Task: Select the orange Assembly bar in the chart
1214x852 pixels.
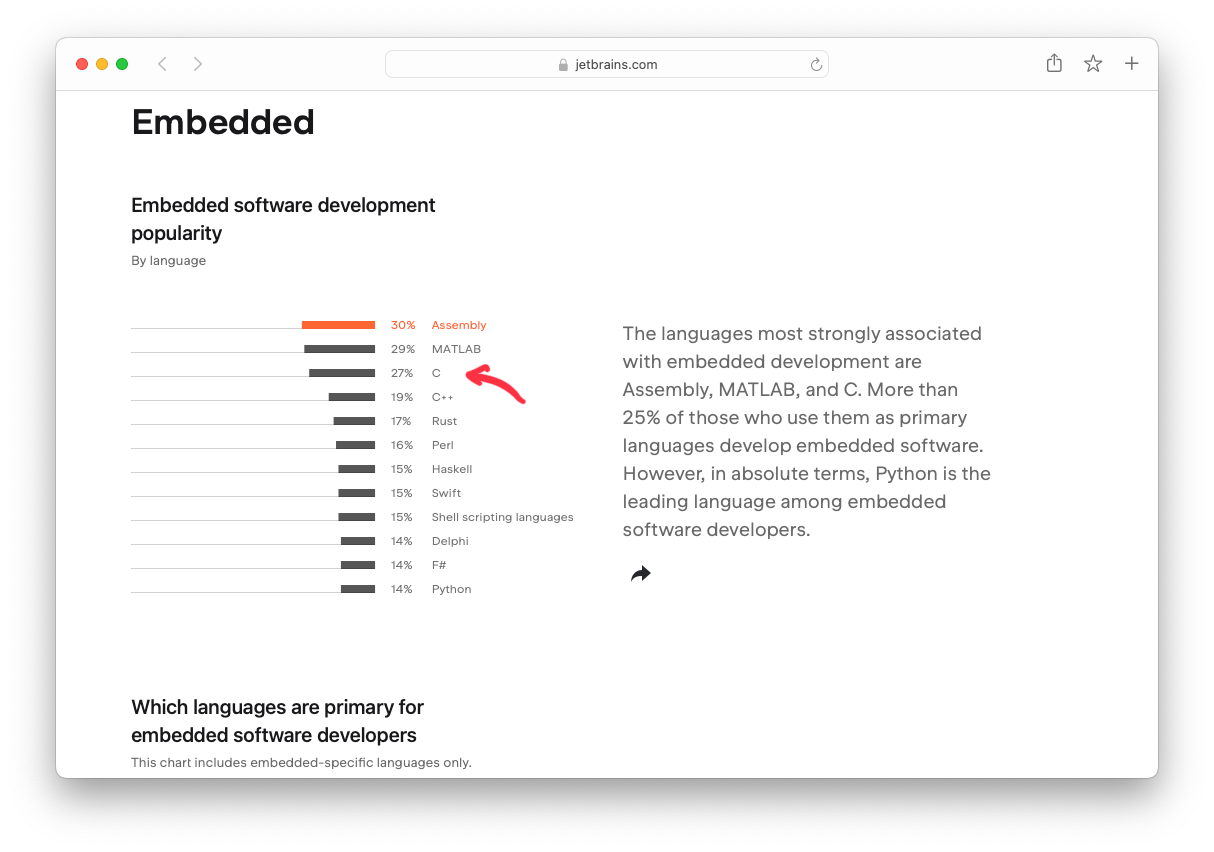Action: click(x=338, y=325)
